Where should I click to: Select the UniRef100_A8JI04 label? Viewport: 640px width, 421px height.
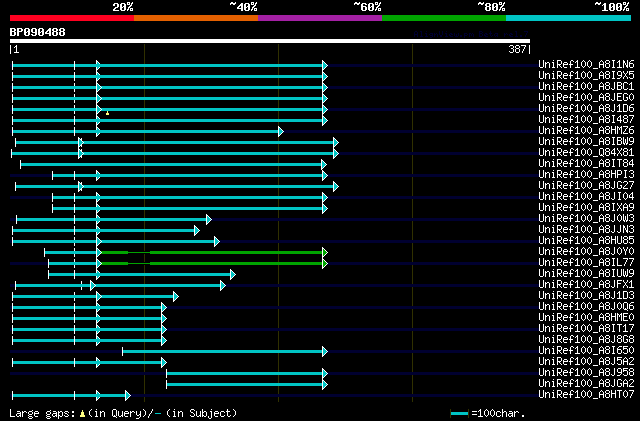[586, 197]
